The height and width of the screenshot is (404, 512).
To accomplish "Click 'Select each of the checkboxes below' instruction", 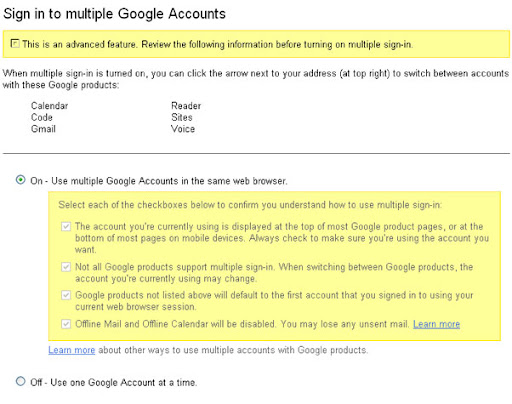I will pos(250,205).
